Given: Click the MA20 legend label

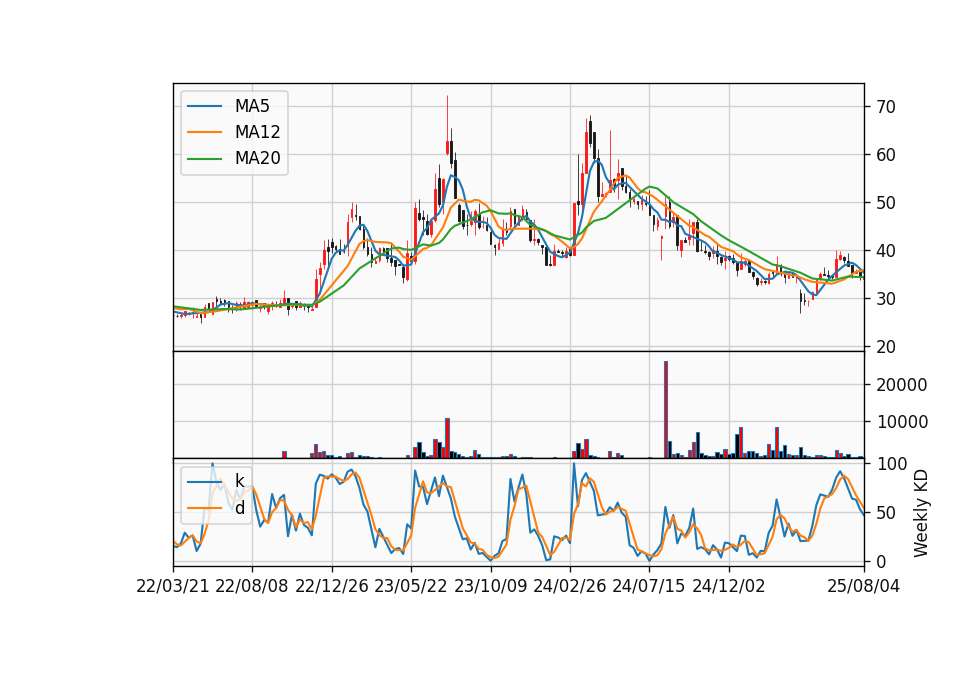Looking at the screenshot, I should 257,158.
